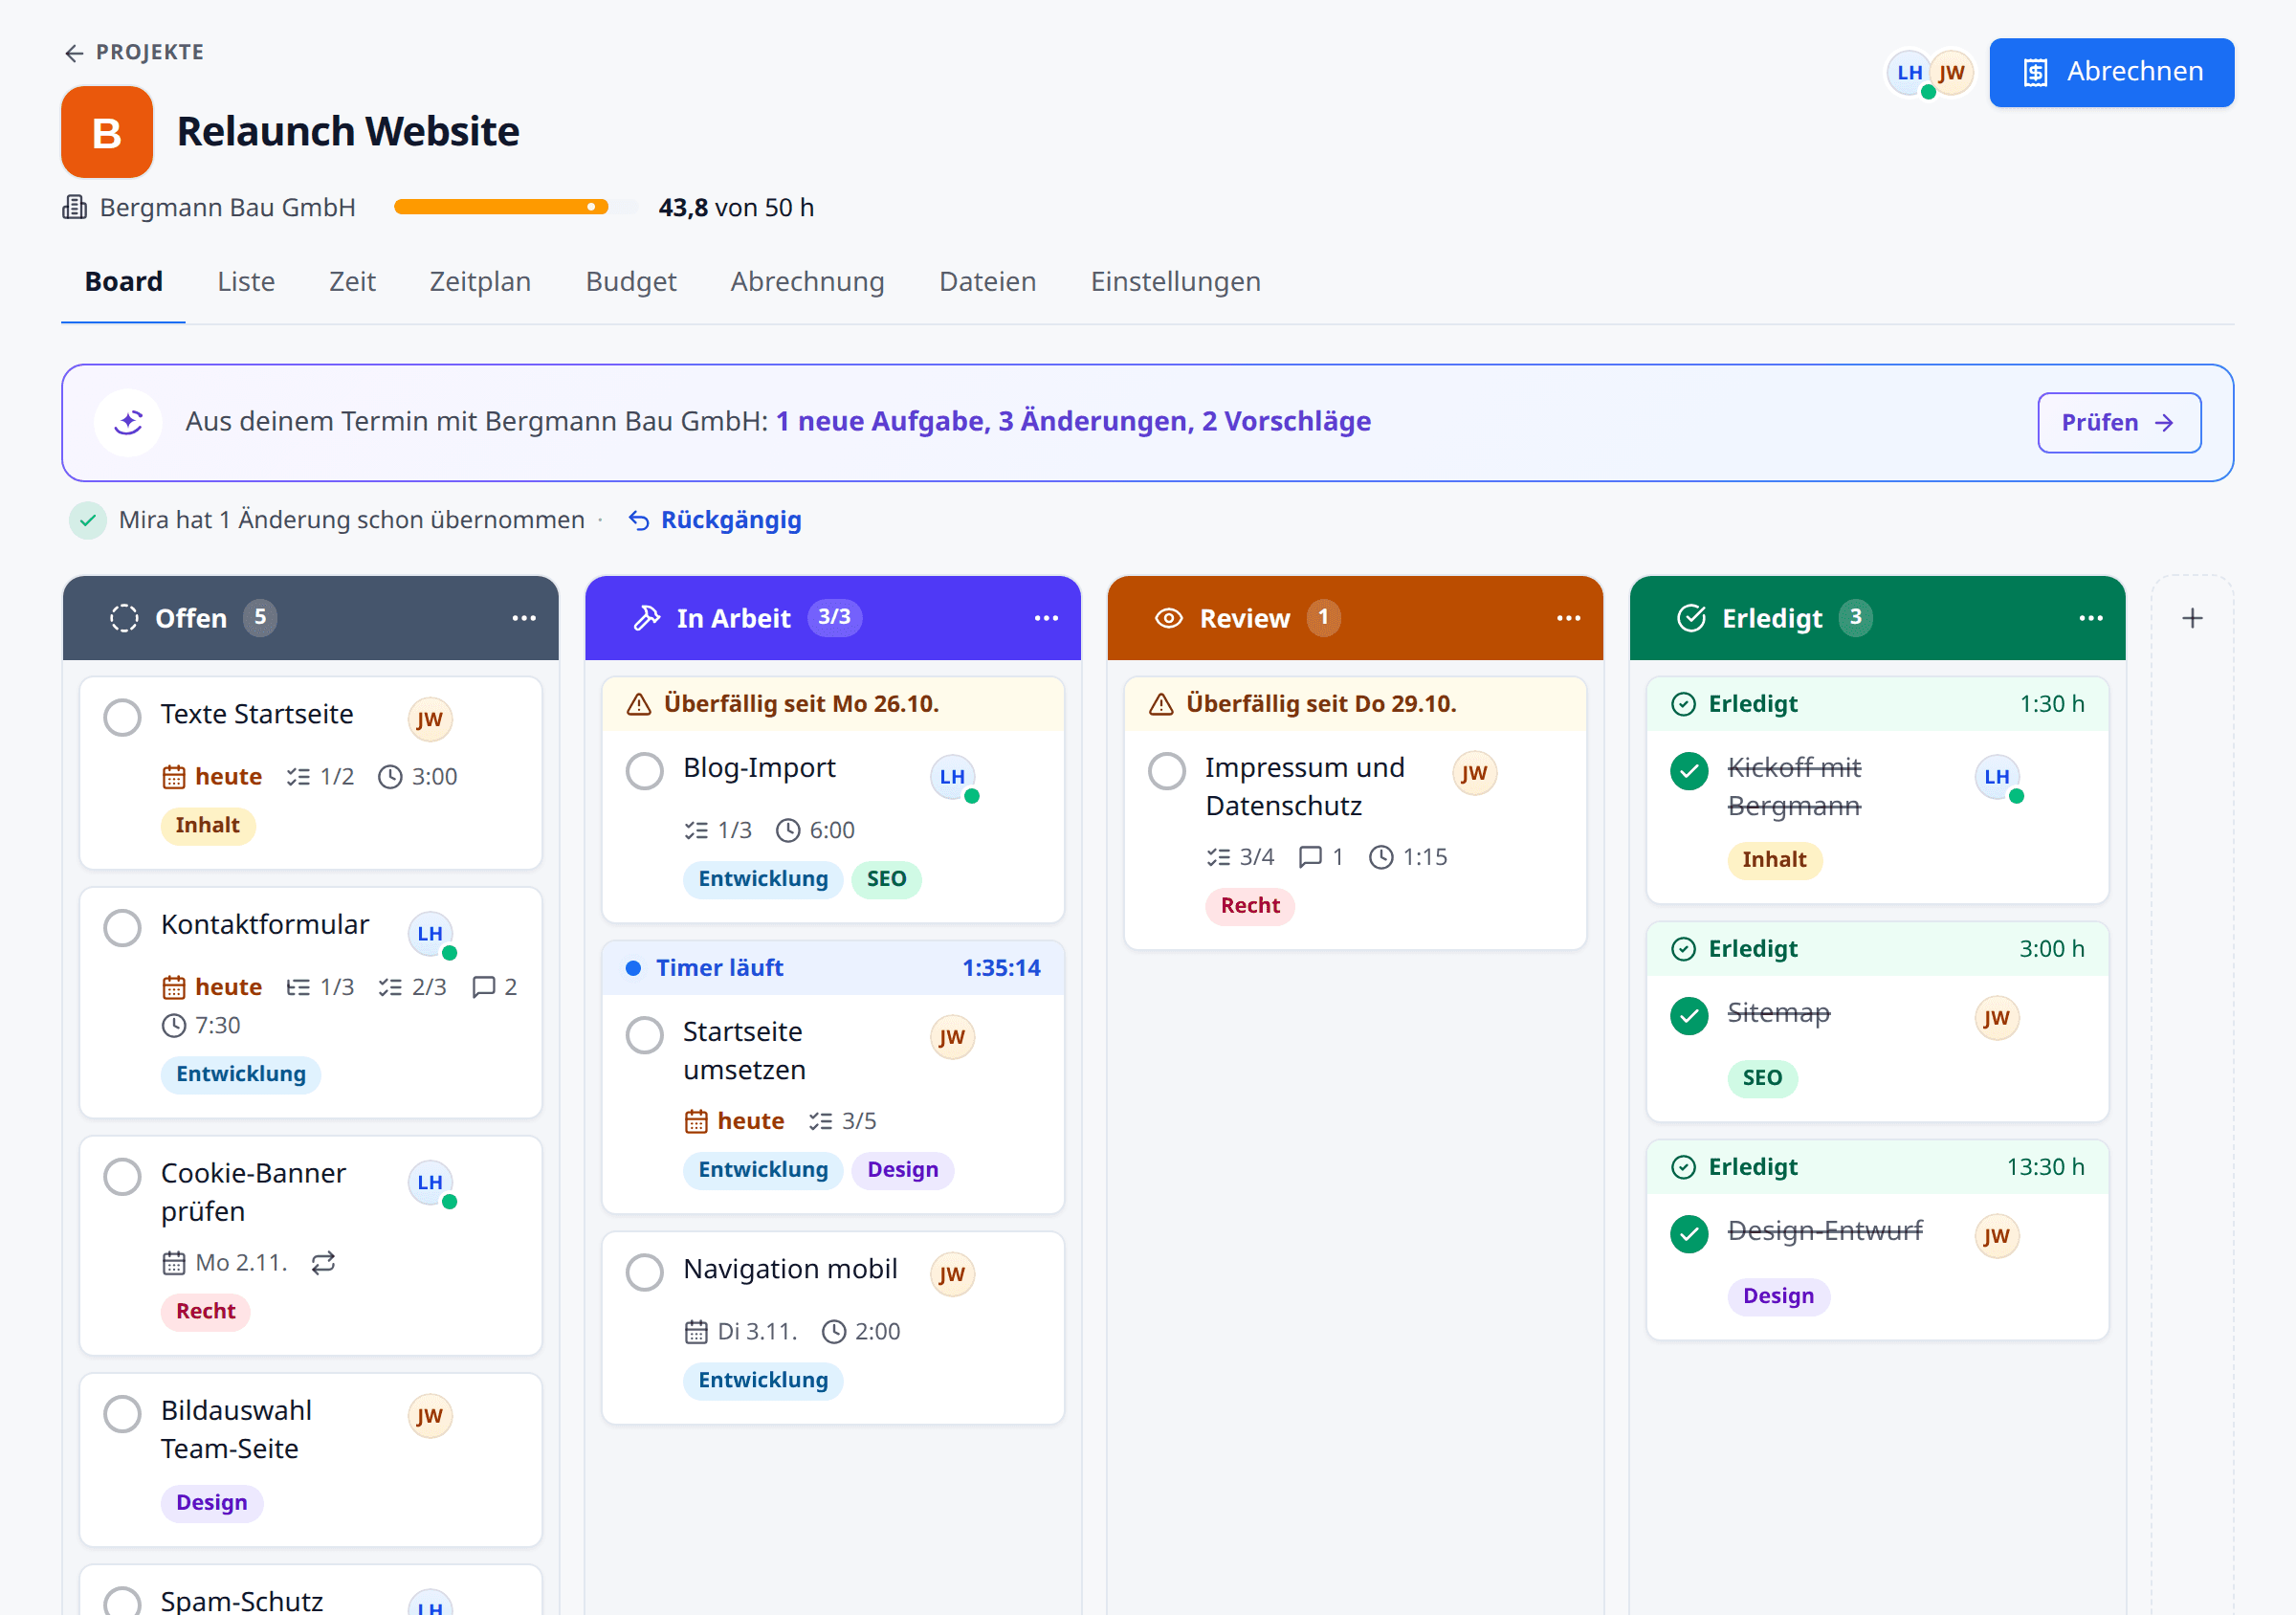
Task: Switch to the Liste tab
Action: [246, 282]
